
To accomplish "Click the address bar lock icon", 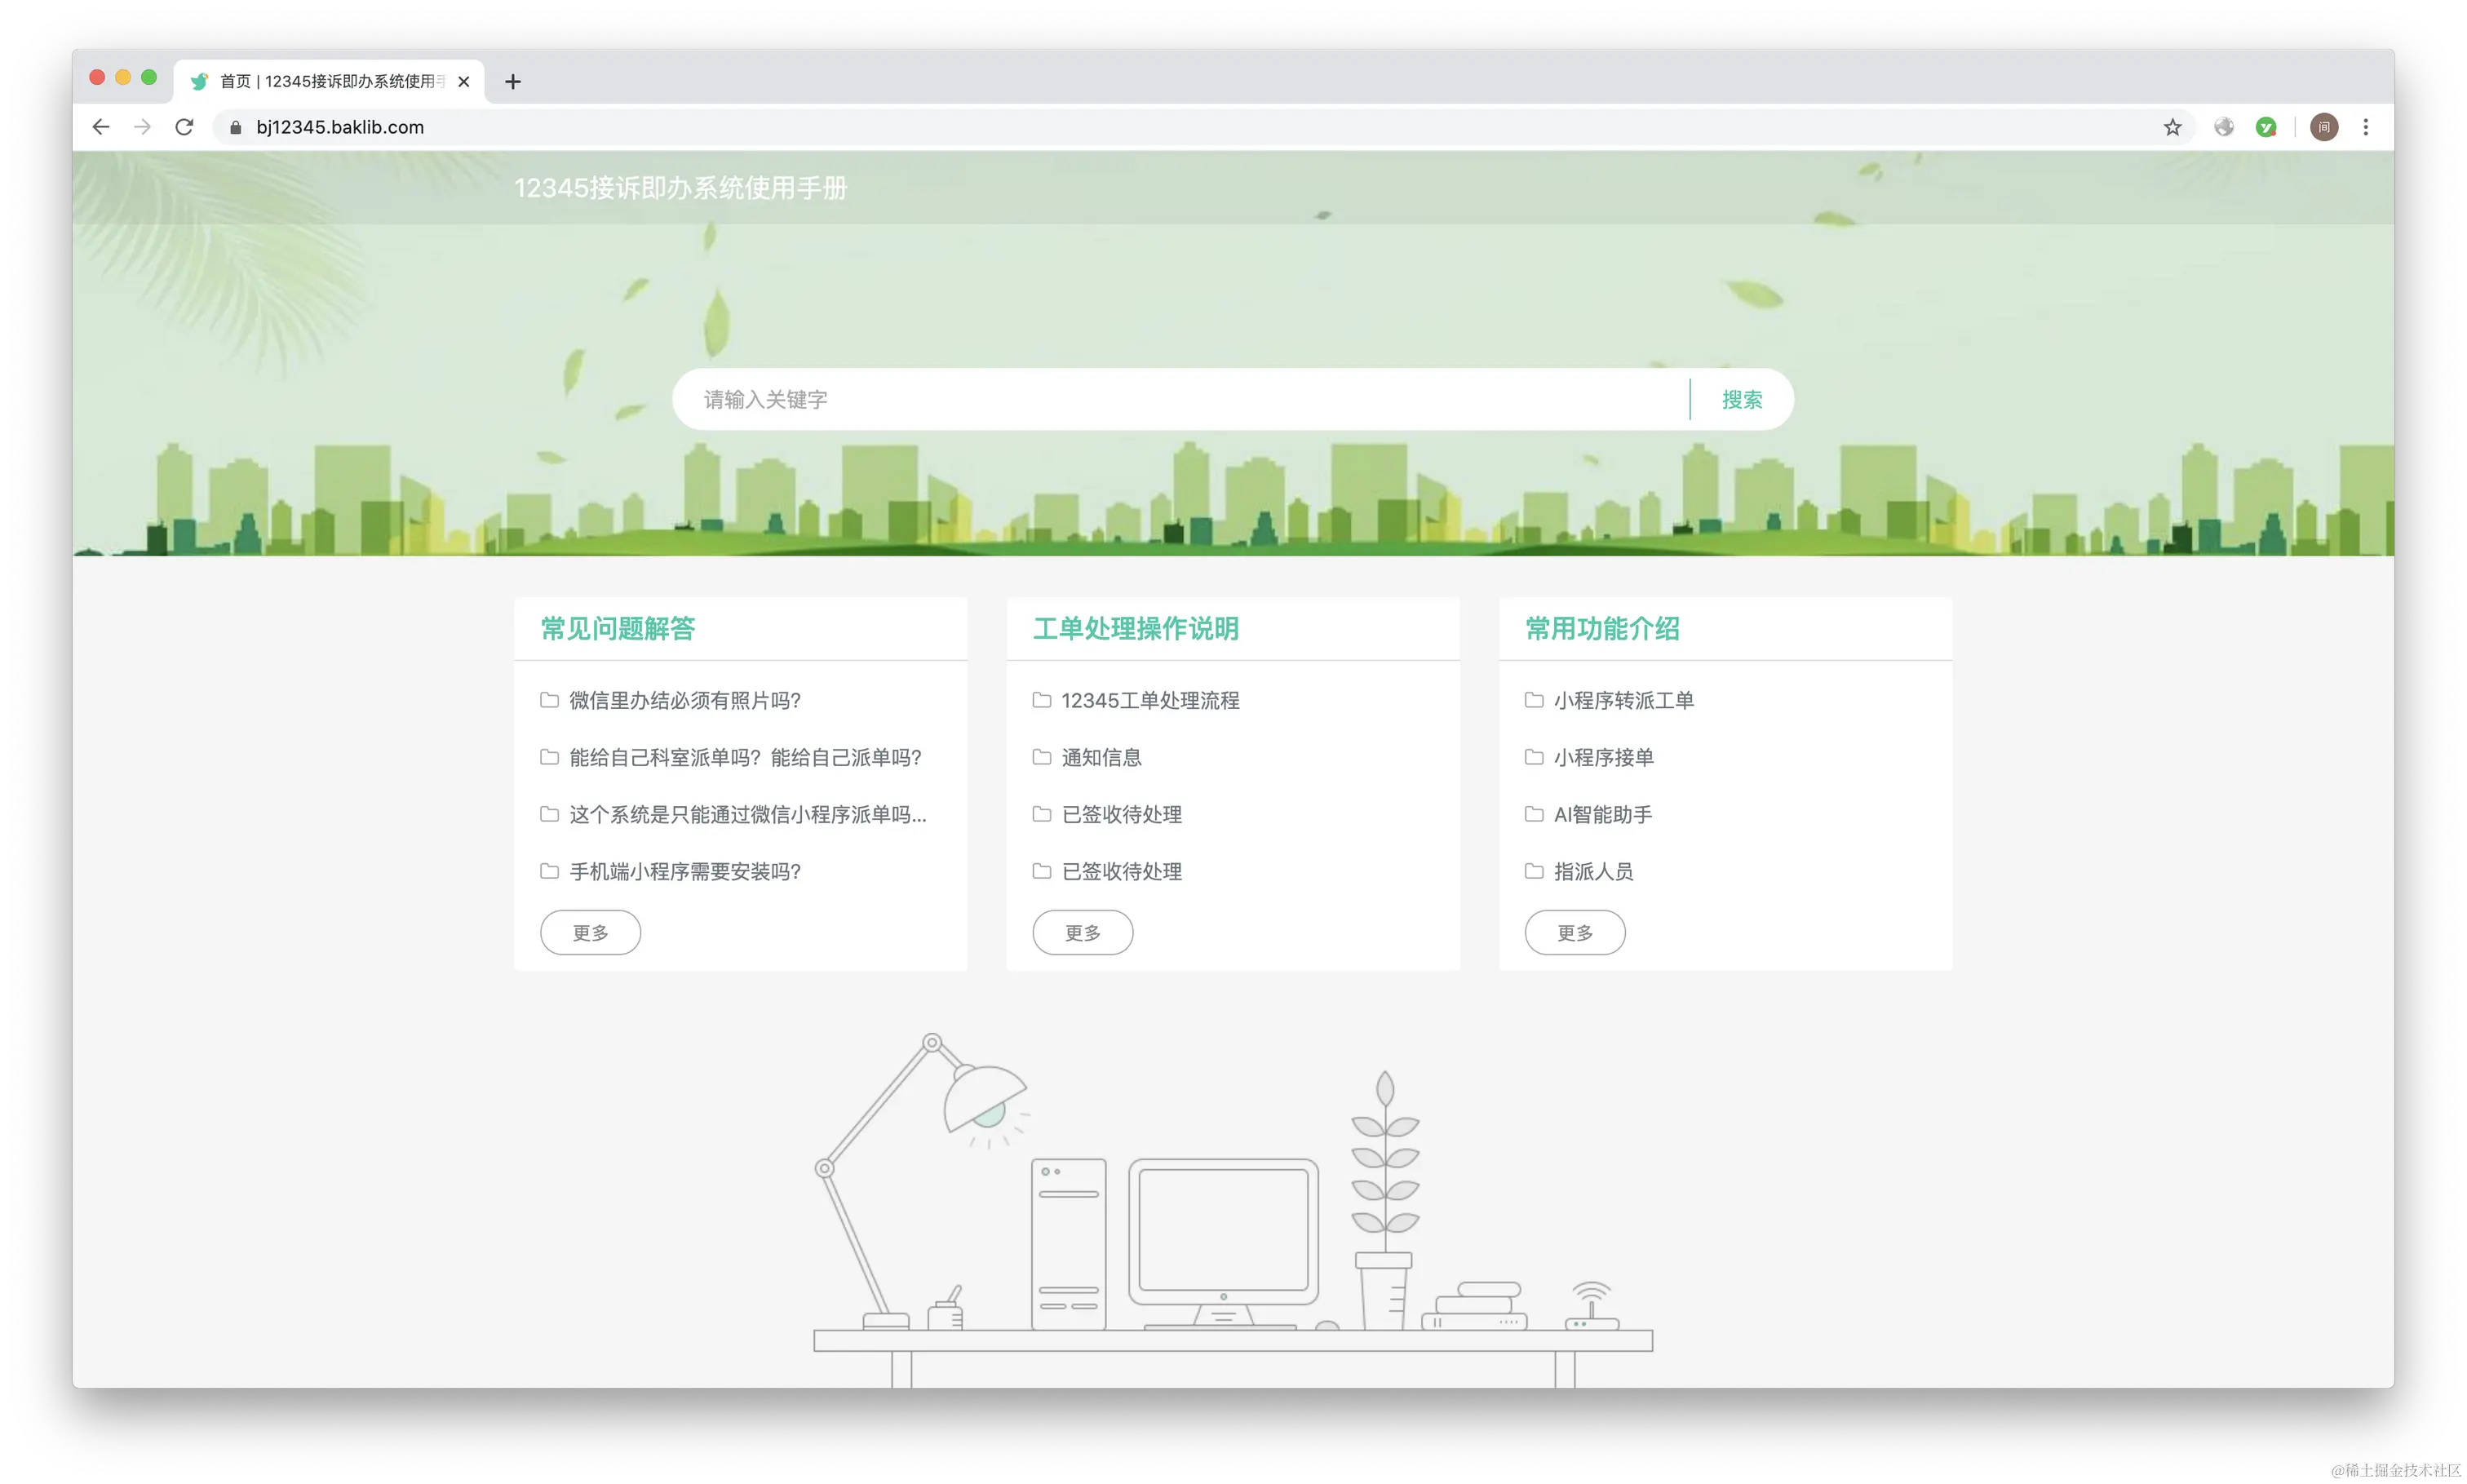I will [236, 127].
